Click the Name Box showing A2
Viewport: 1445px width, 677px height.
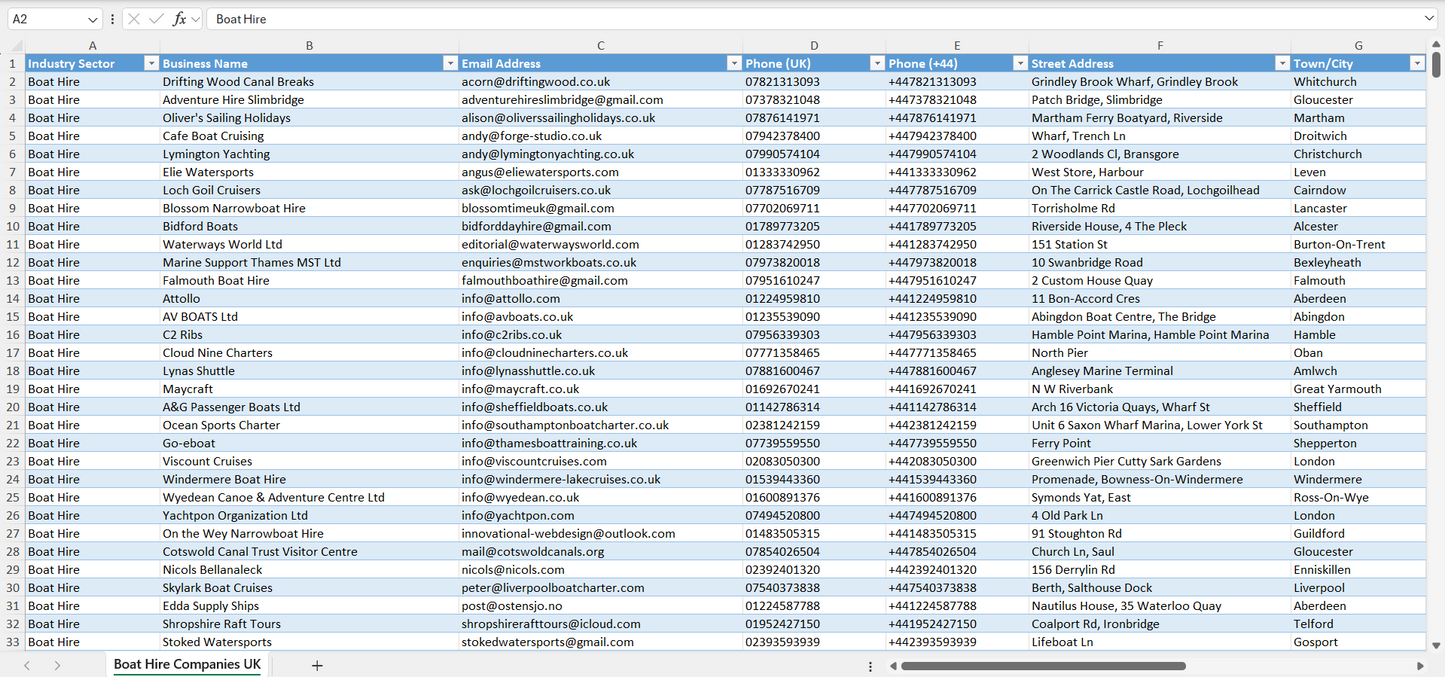[x=46, y=19]
